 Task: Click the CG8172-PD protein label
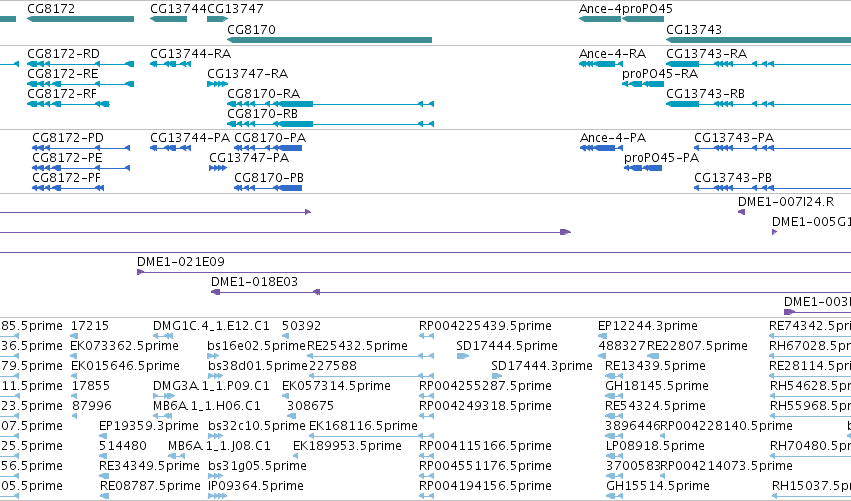pyautogui.click(x=68, y=138)
